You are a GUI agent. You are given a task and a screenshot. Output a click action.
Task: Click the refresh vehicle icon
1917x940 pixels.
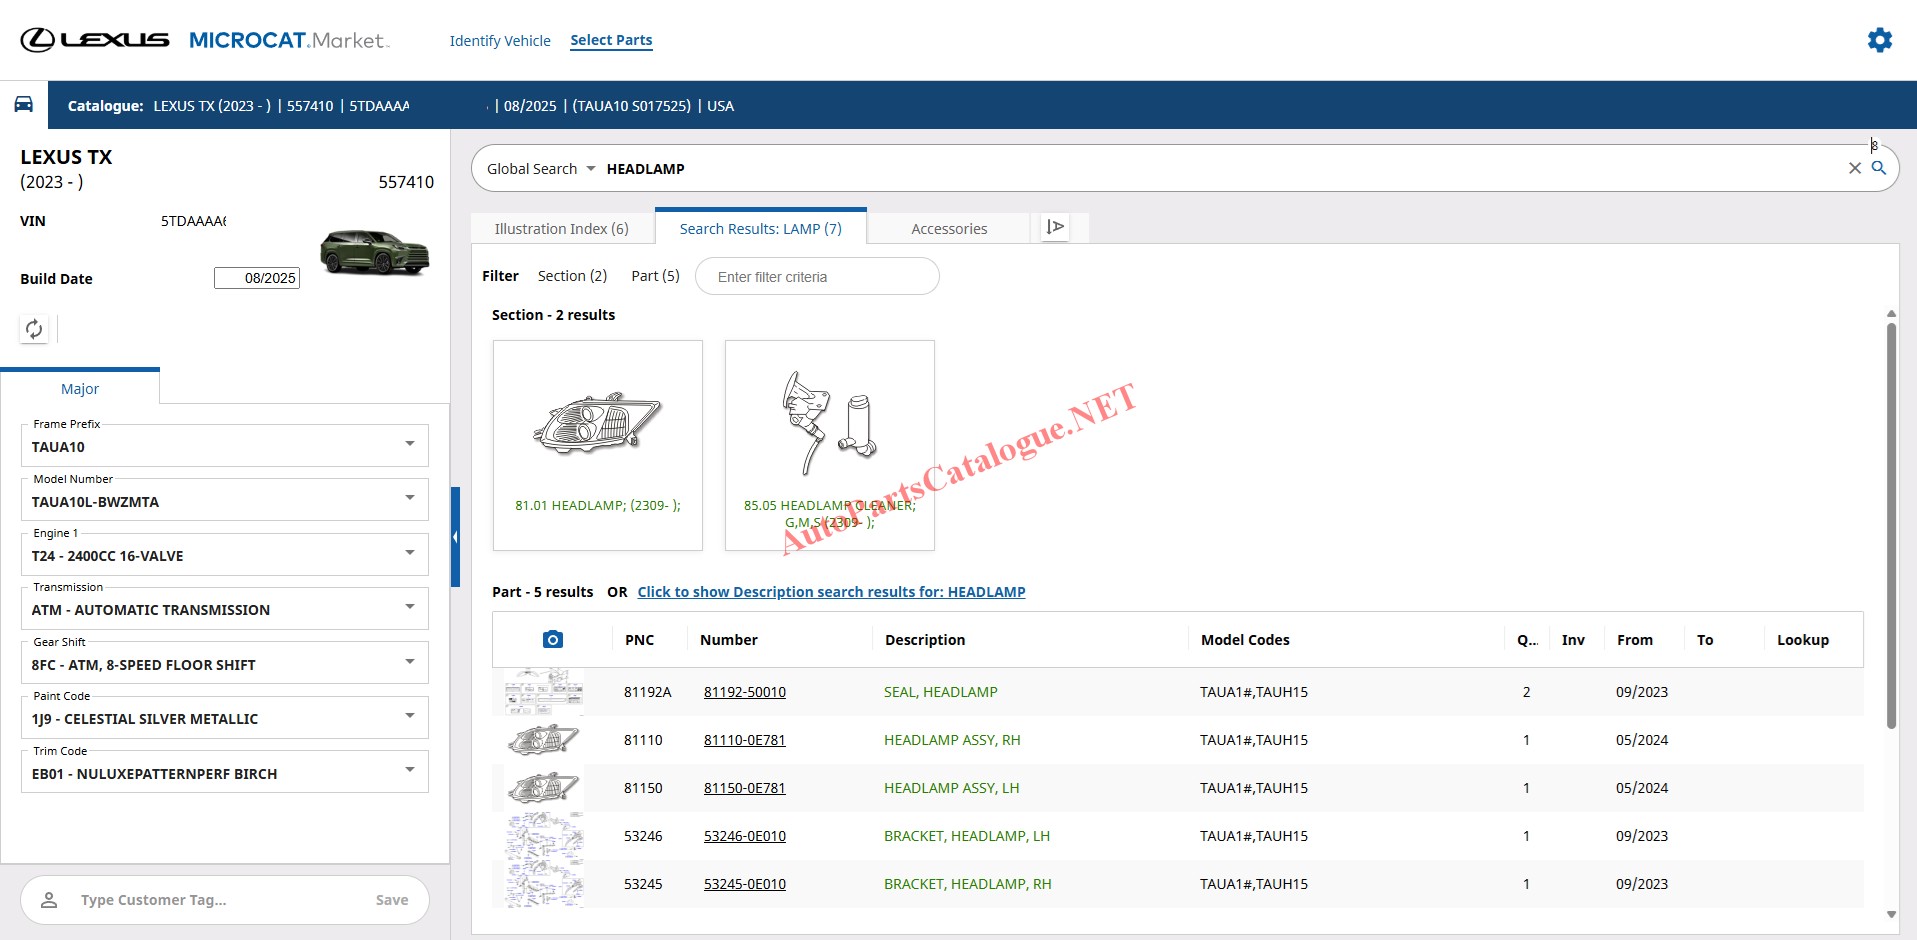coord(34,329)
